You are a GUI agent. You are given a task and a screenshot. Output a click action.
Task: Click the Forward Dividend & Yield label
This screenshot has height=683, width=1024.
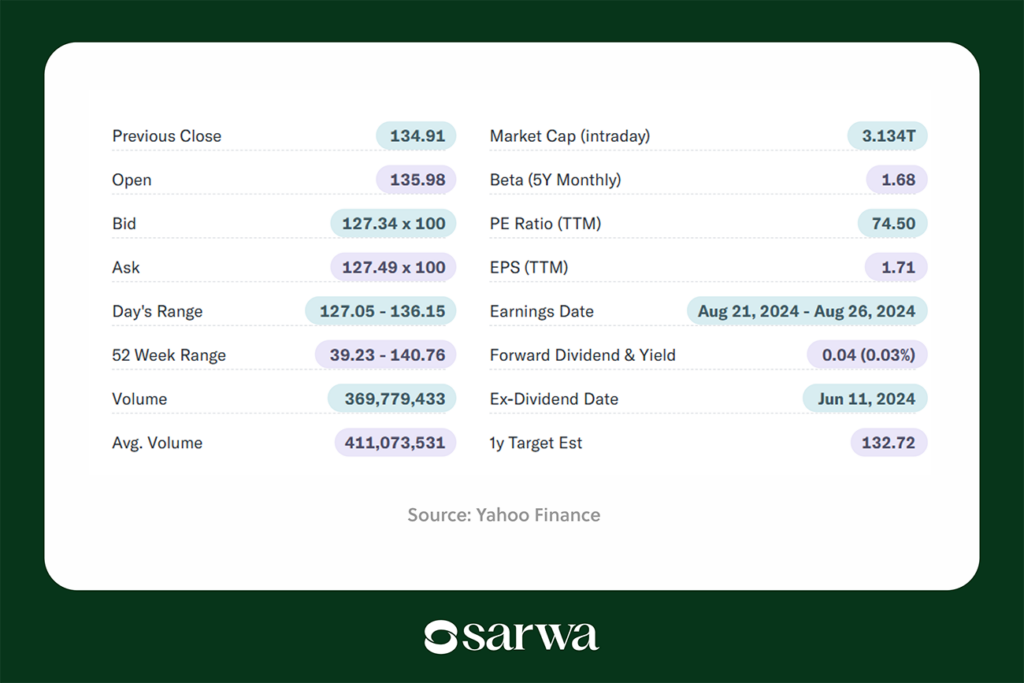coord(583,355)
